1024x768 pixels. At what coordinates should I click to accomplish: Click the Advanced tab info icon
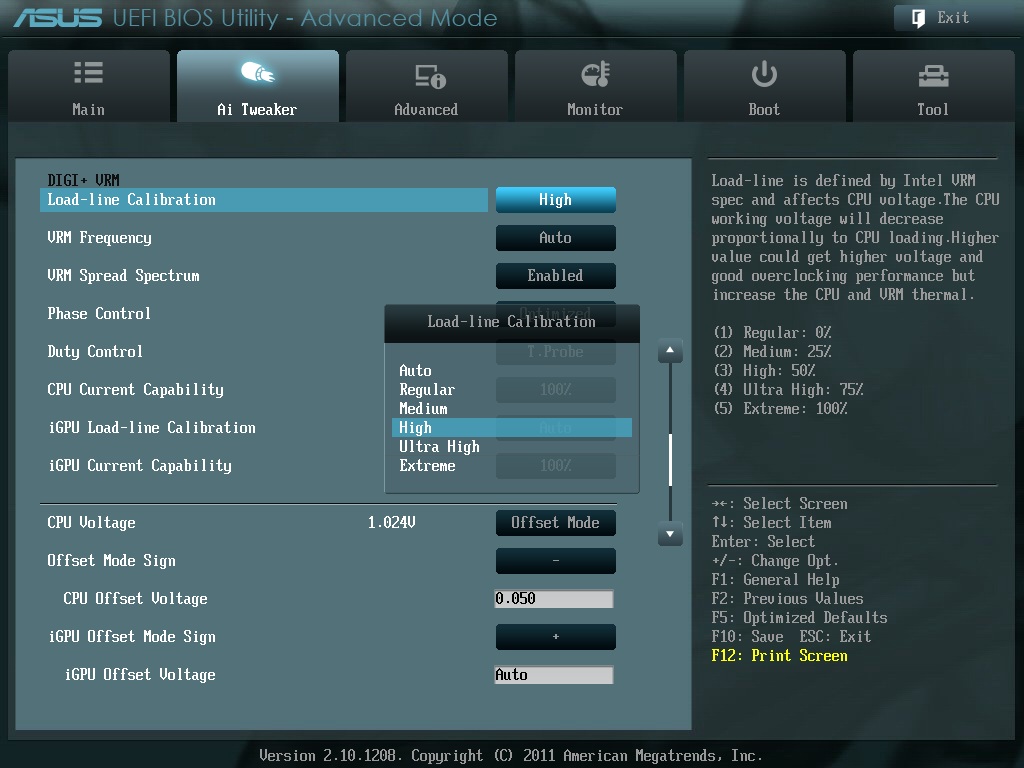430,76
